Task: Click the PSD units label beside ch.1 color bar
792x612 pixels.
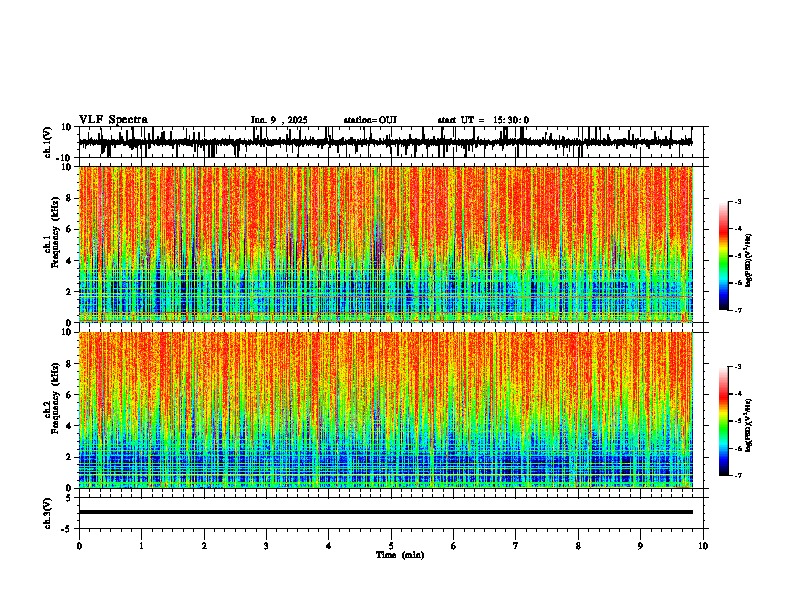Action: click(749, 260)
